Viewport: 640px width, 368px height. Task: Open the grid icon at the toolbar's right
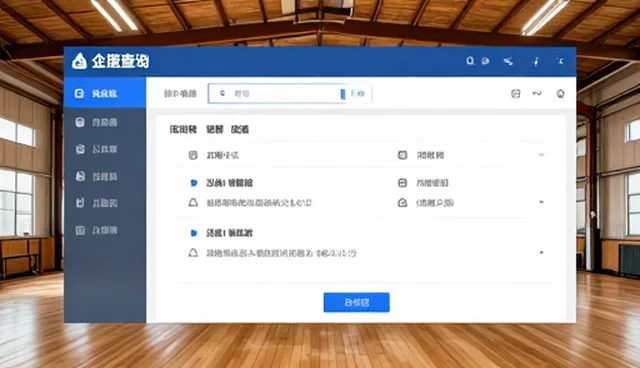516,94
